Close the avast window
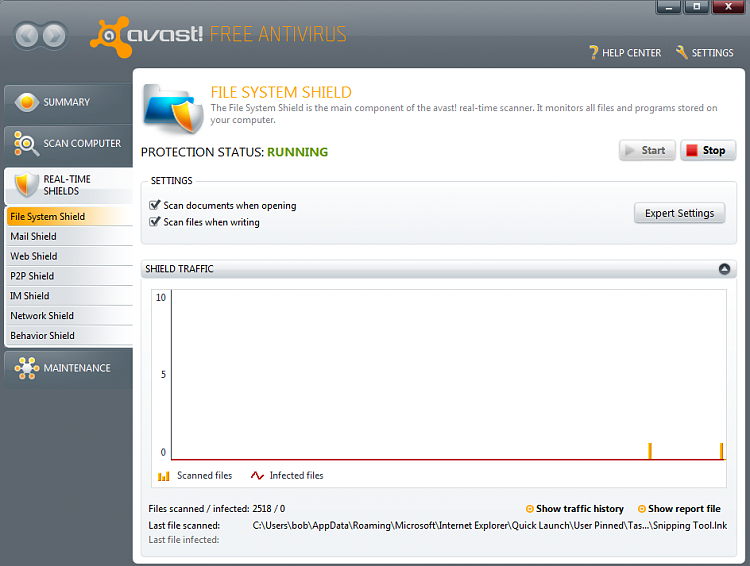 728,7
